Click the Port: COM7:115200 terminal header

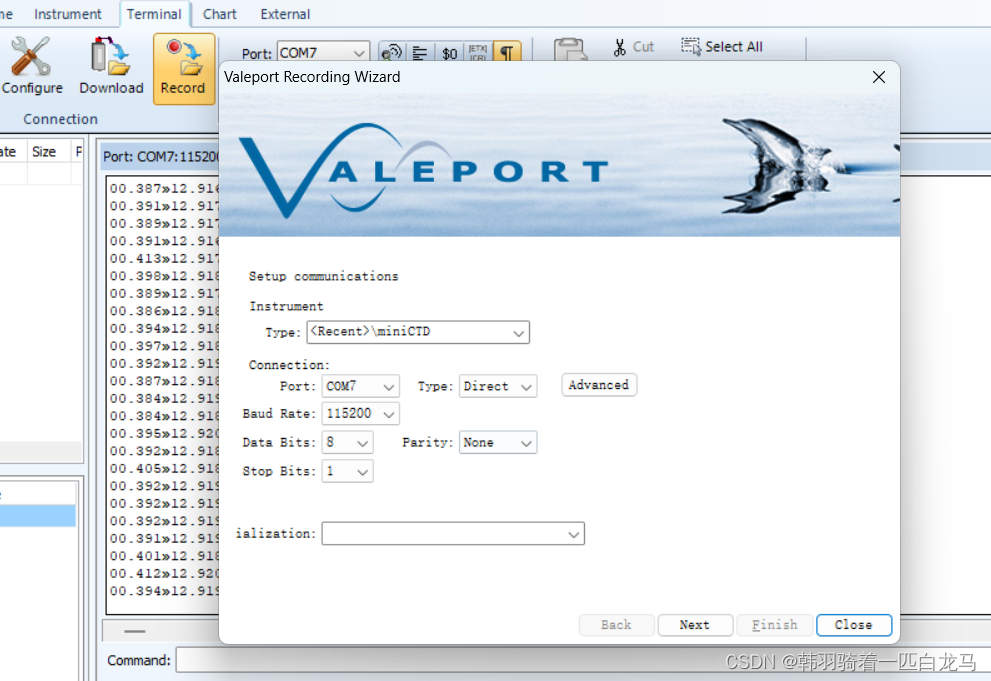161,156
